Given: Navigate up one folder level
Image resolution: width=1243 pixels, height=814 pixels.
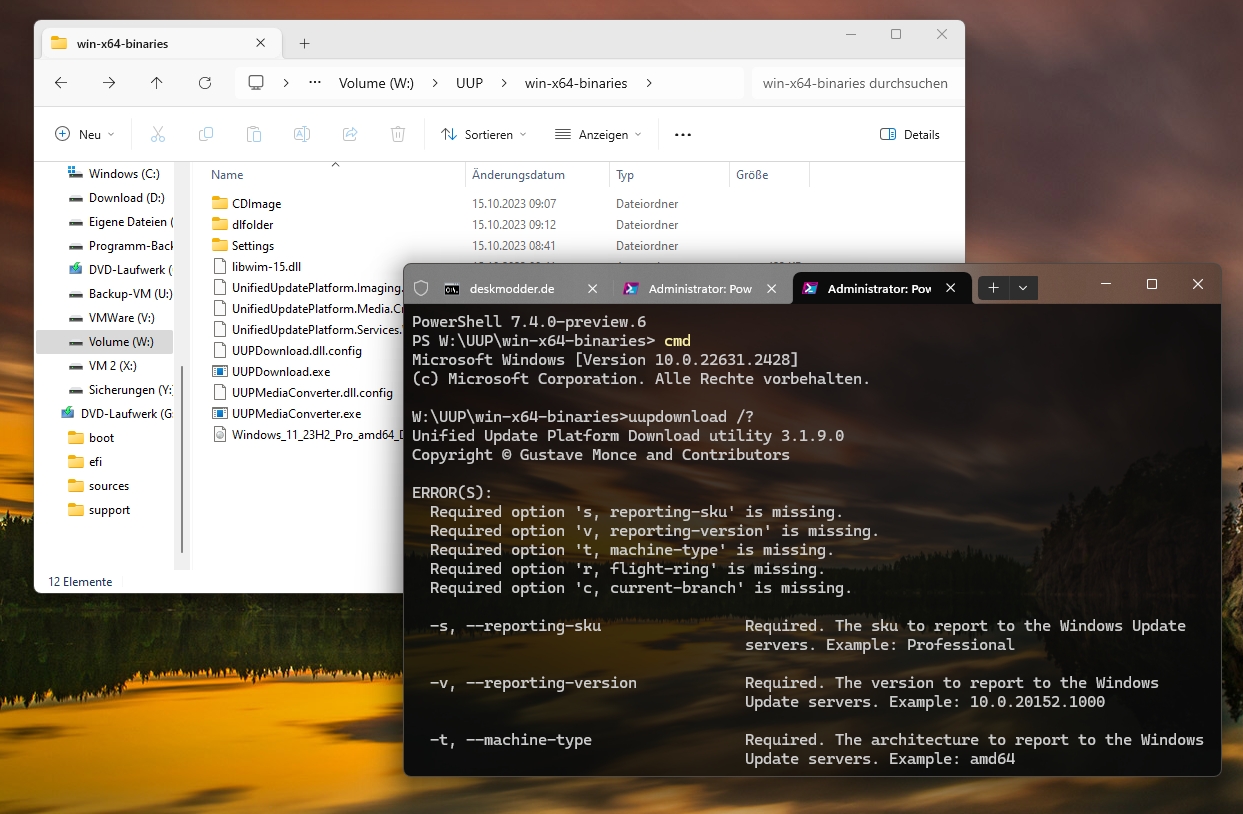Looking at the screenshot, I should 157,83.
